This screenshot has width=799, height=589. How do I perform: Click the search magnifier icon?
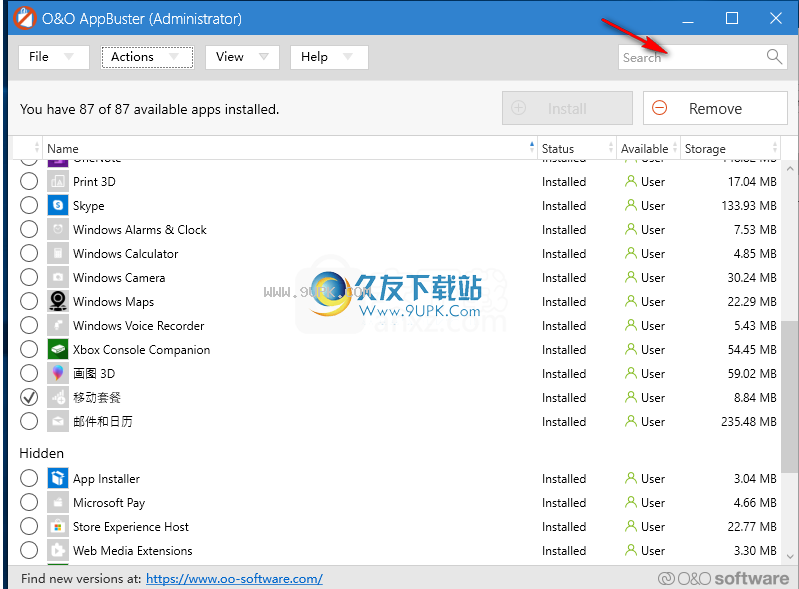(774, 57)
